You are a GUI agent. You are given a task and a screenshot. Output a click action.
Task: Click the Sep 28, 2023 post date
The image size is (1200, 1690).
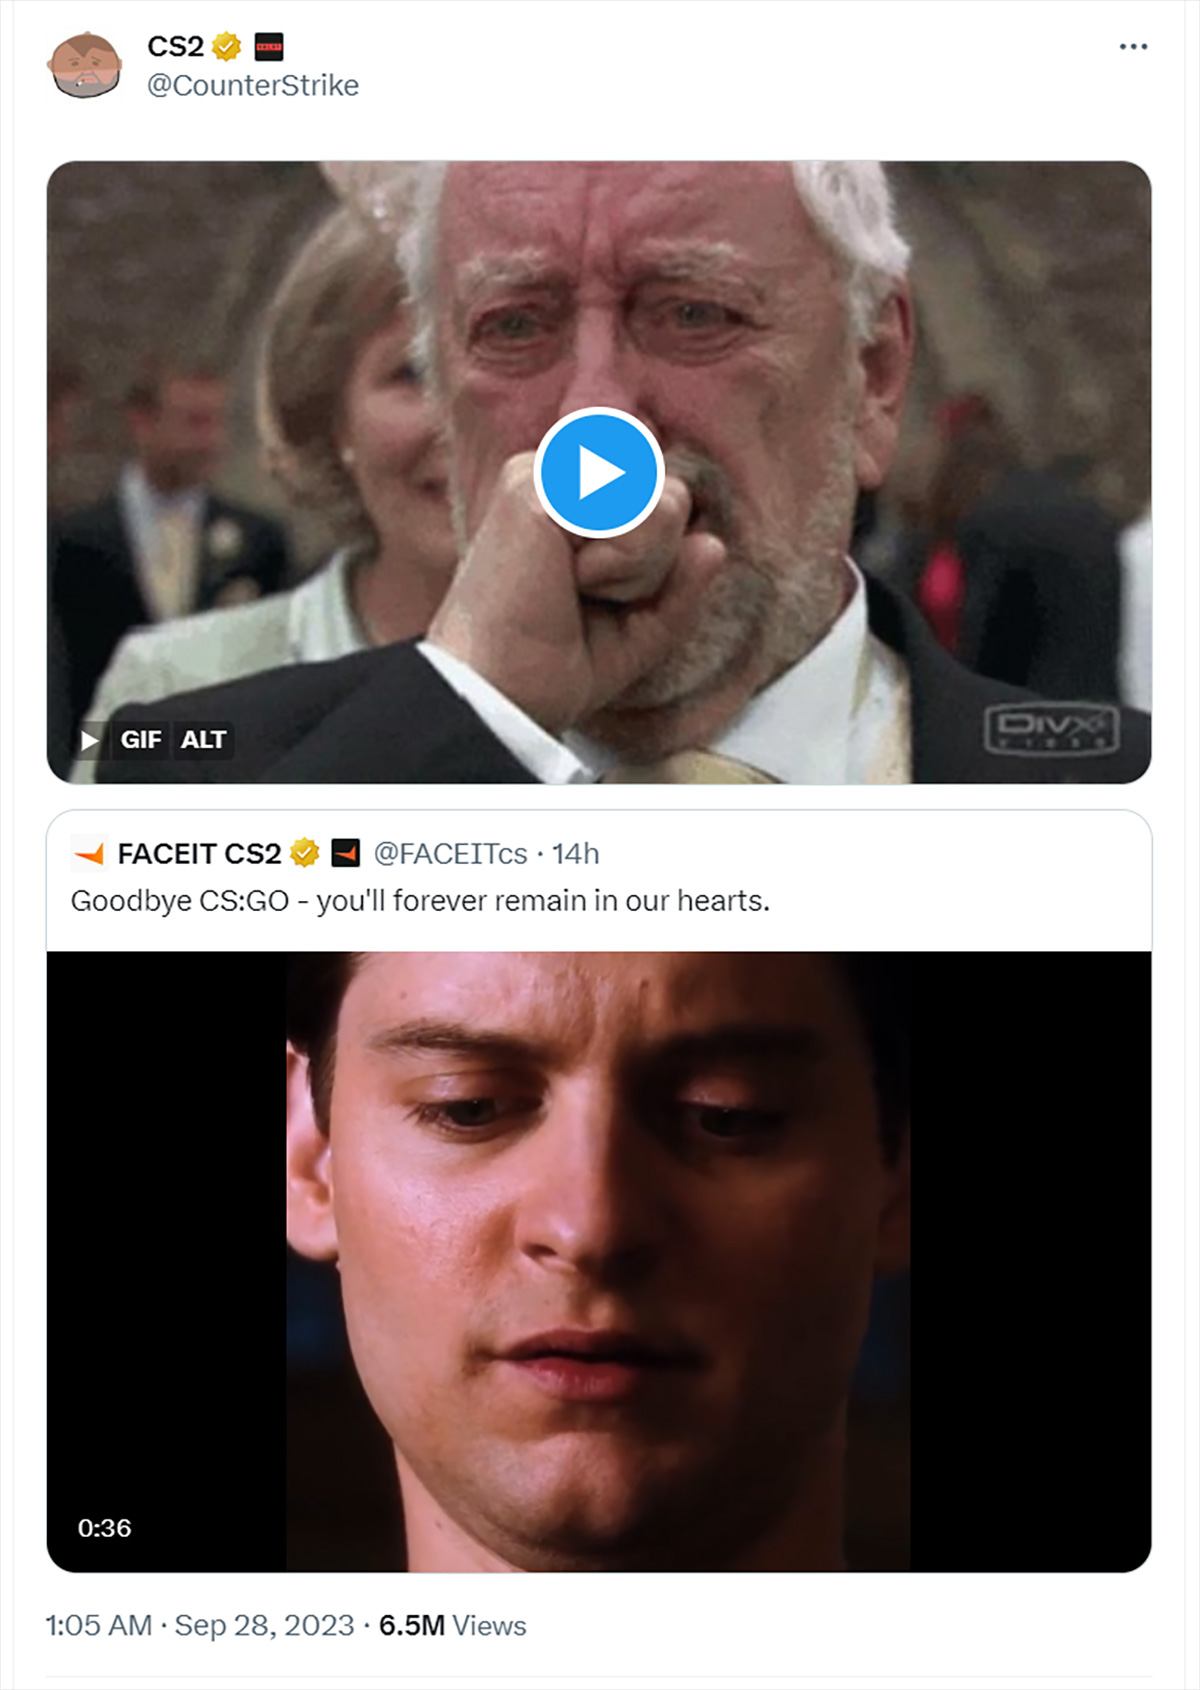[264, 1625]
